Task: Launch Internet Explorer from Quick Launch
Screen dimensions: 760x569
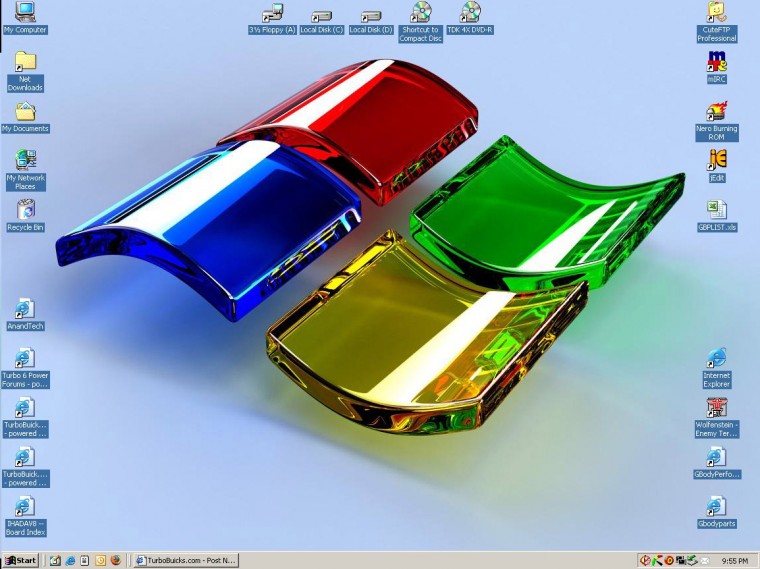Action: 70,561
